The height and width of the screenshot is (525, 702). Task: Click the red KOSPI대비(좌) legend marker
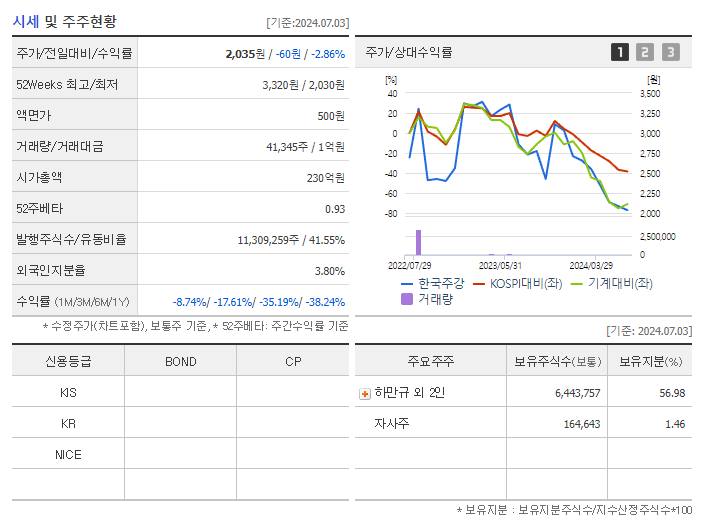point(479,284)
